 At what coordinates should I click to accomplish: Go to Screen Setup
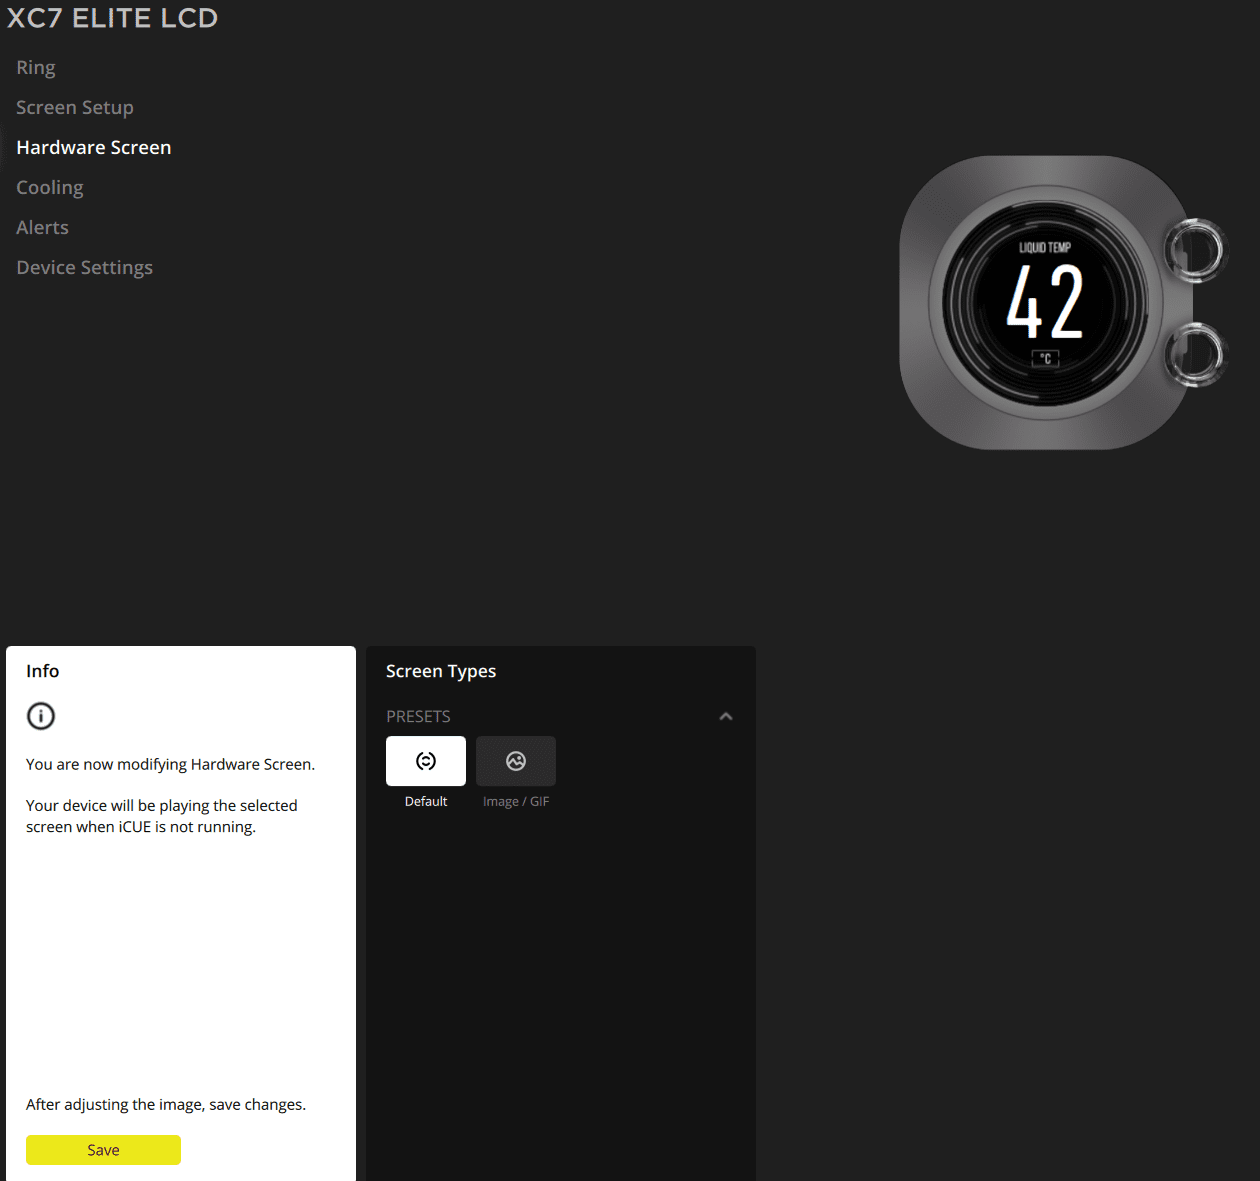pyautogui.click(x=75, y=107)
